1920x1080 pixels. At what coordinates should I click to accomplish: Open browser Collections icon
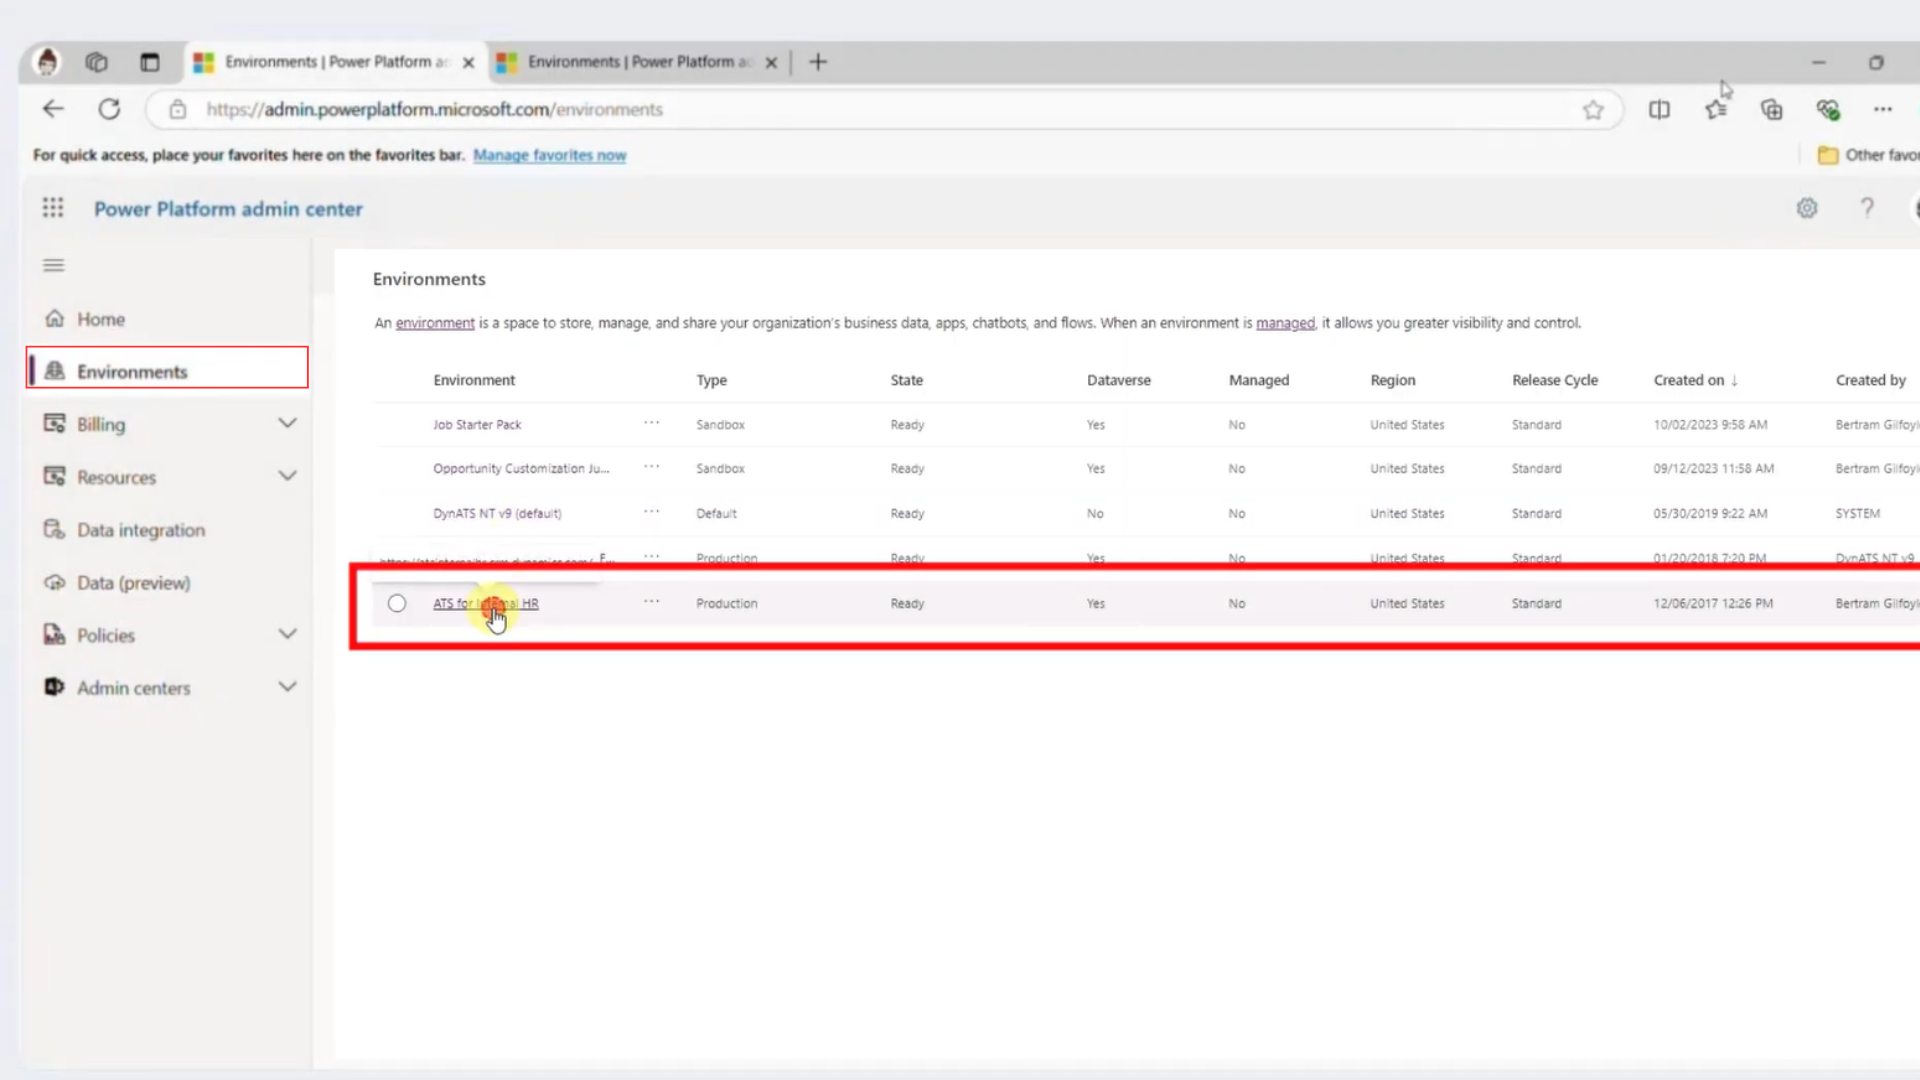[1772, 110]
